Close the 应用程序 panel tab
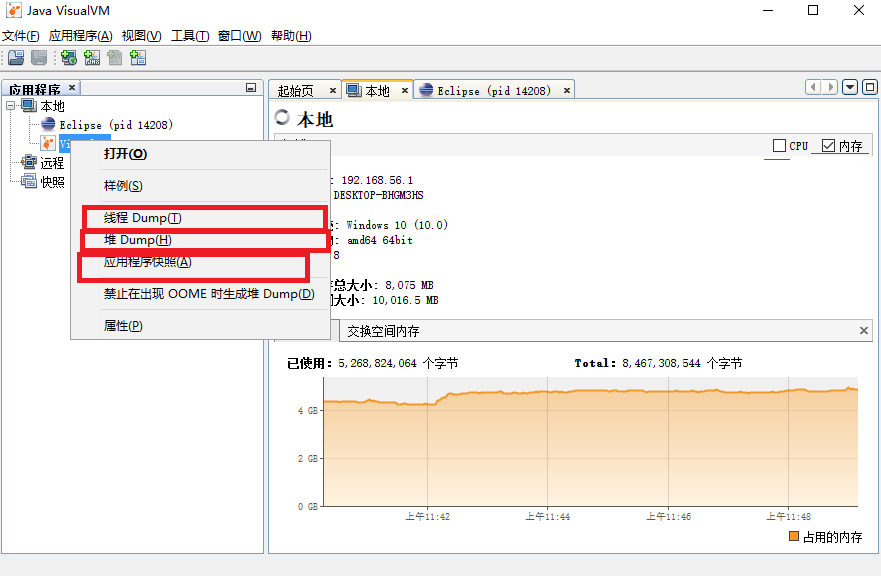 [x=72, y=88]
